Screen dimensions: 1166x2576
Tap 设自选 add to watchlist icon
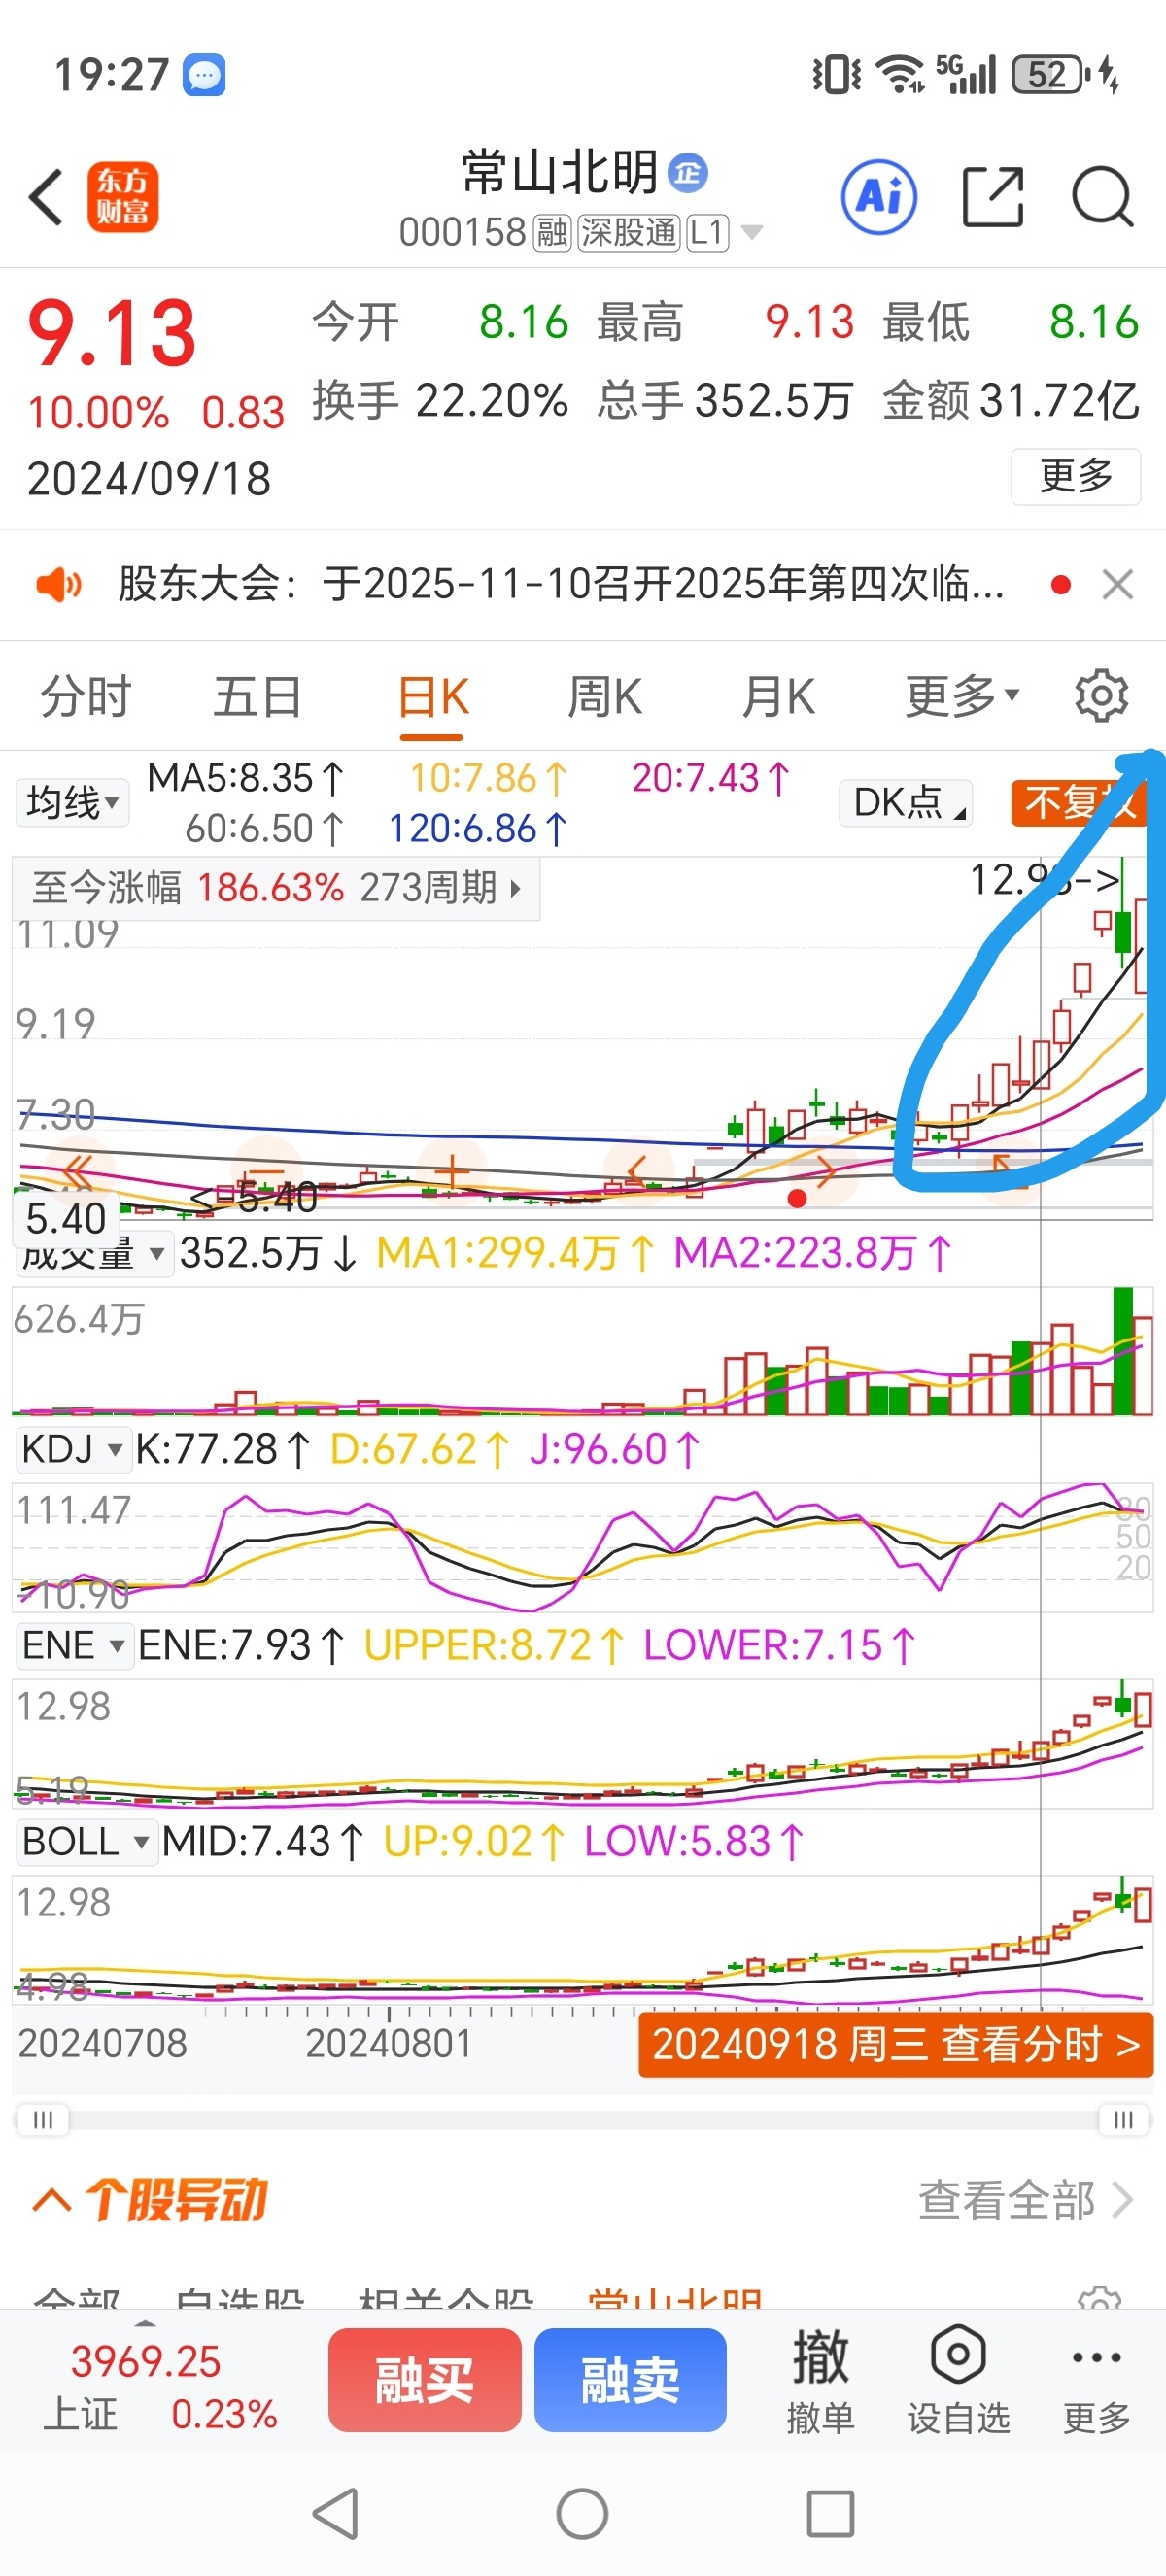(x=958, y=2380)
